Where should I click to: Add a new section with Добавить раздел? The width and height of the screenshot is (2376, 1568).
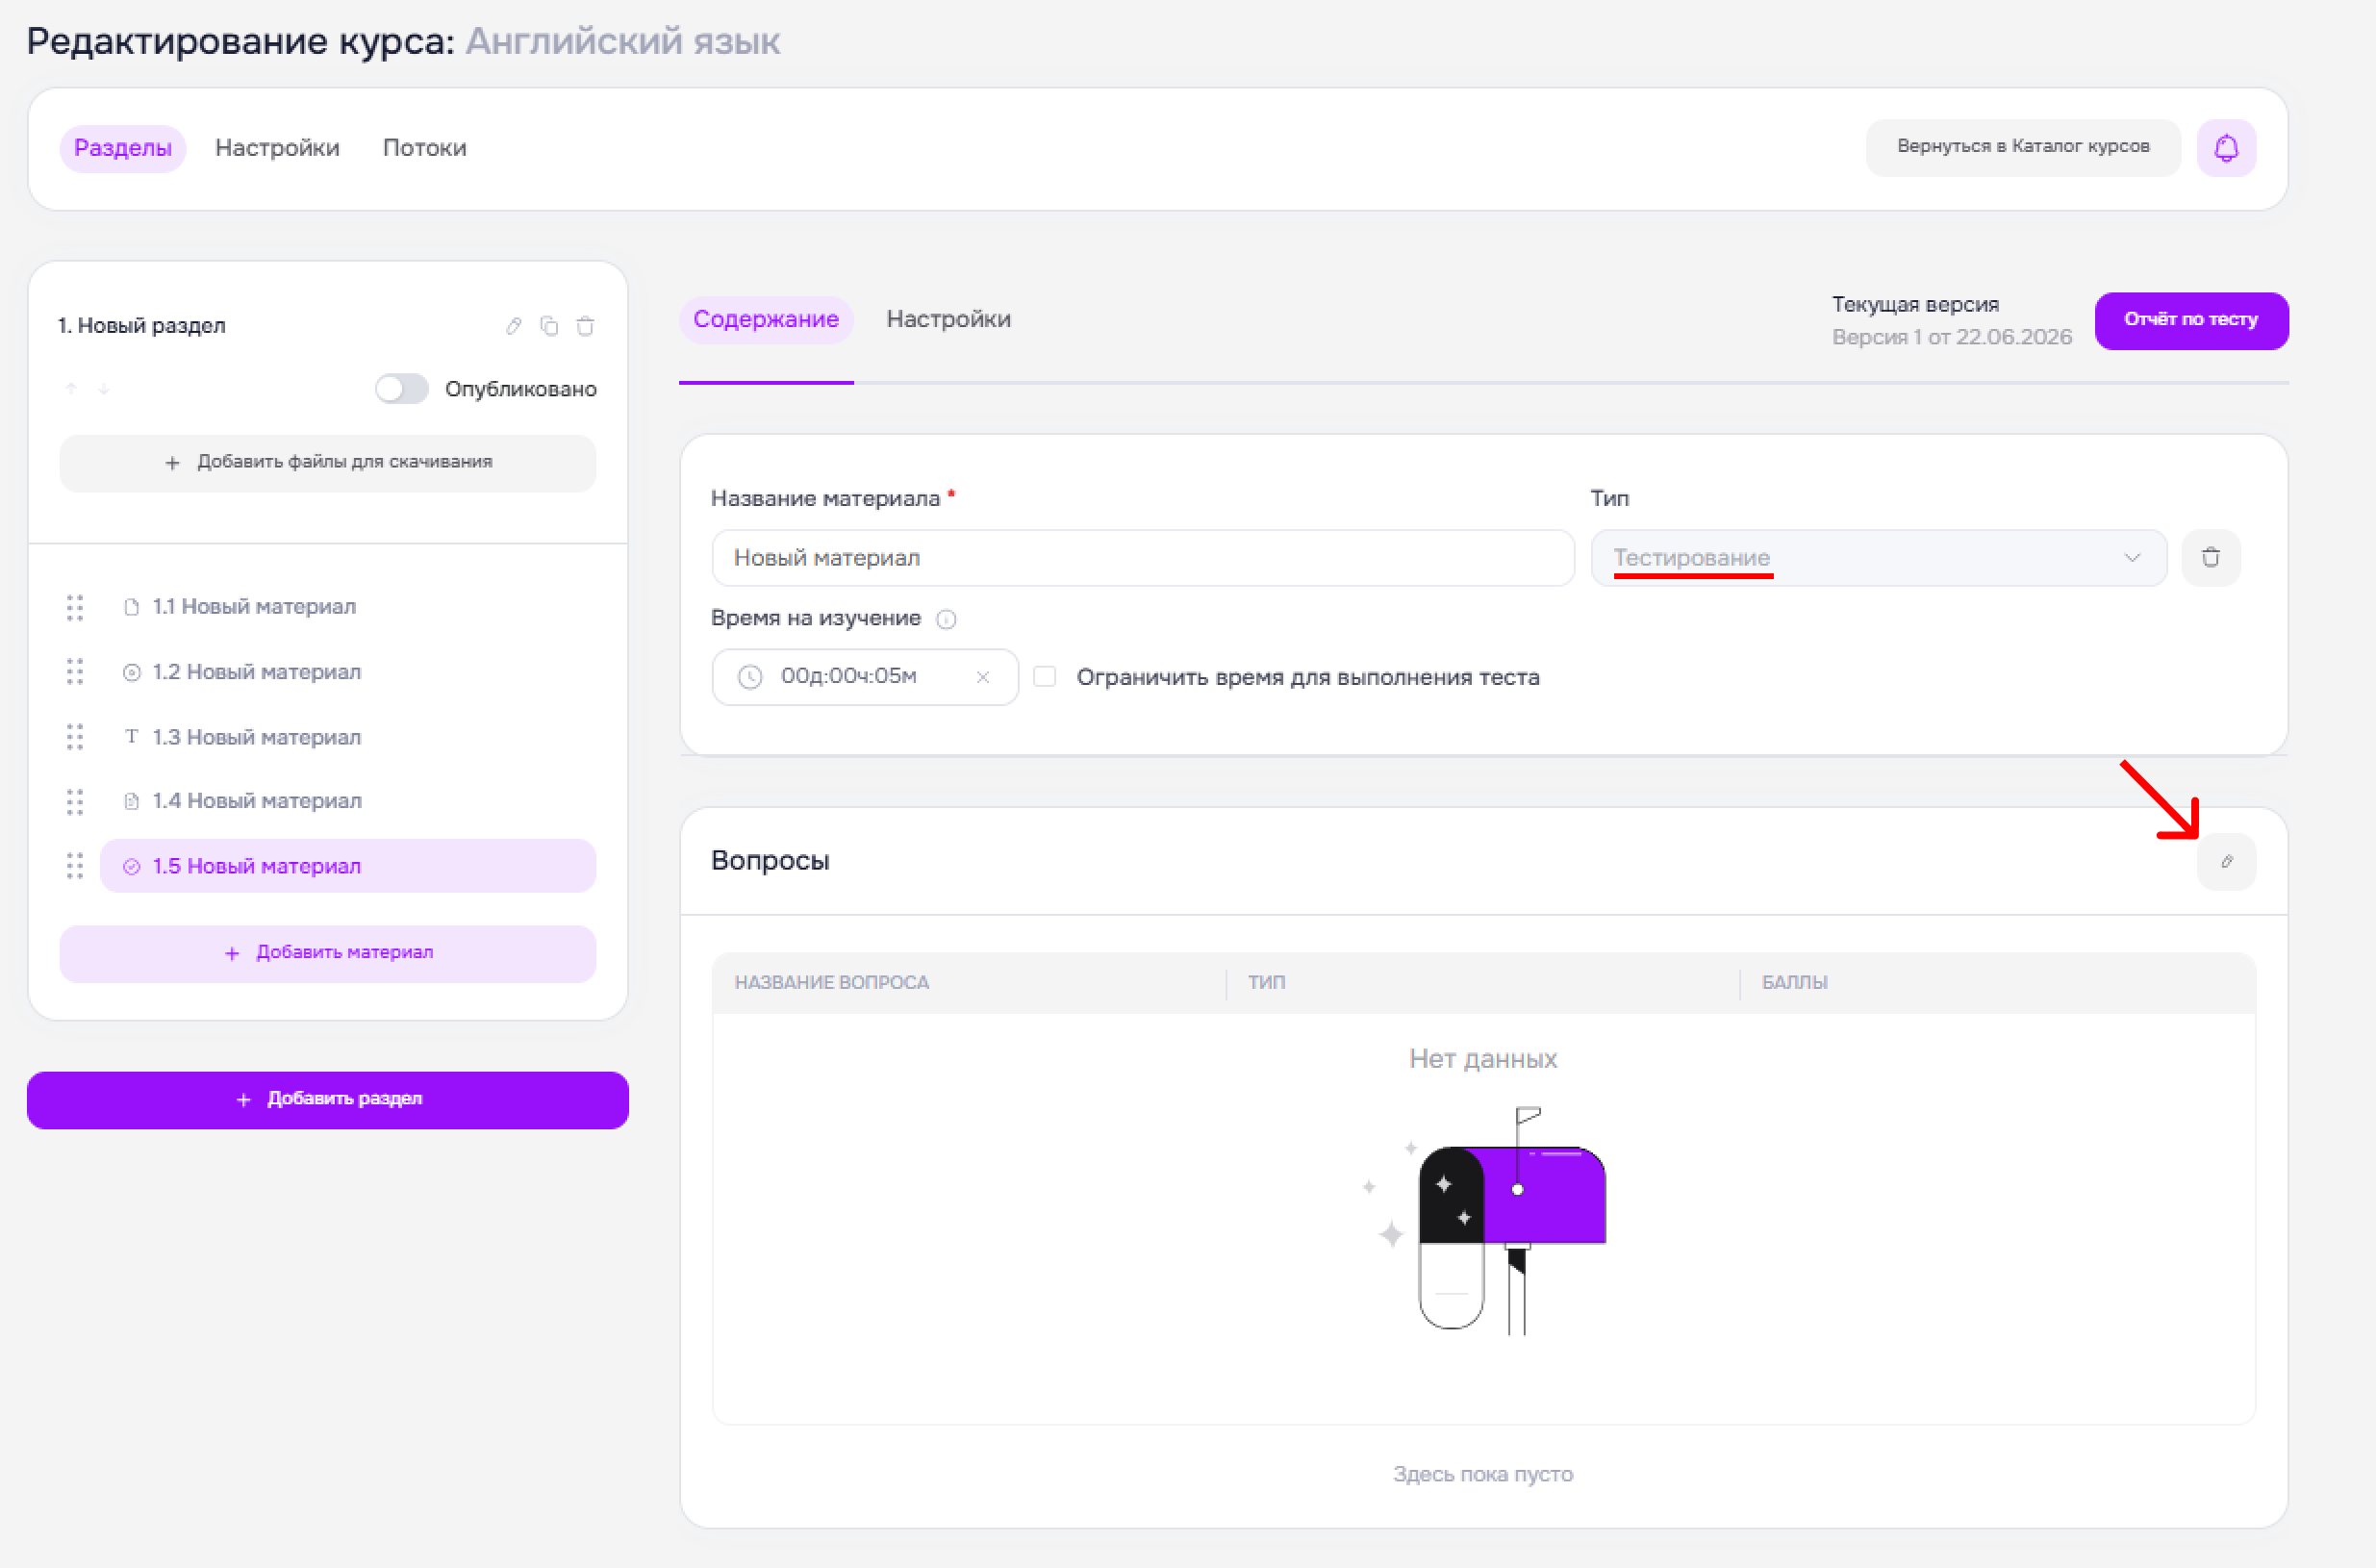328,1099
